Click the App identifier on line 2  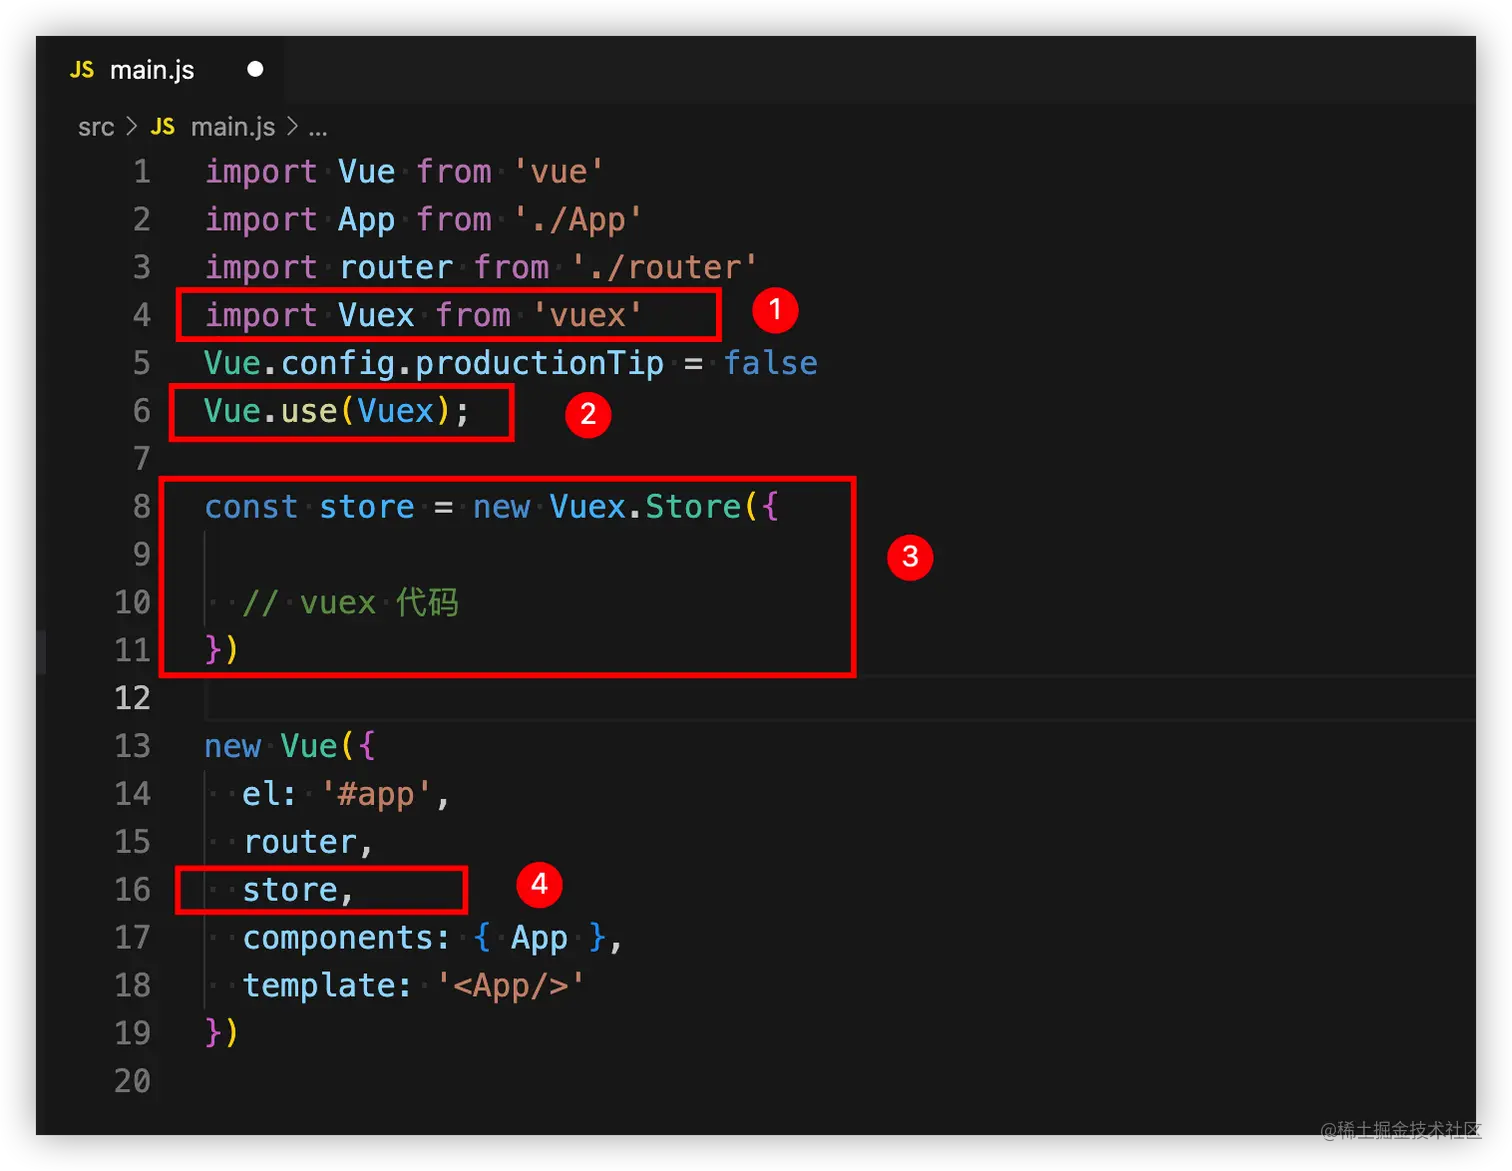tap(366, 220)
